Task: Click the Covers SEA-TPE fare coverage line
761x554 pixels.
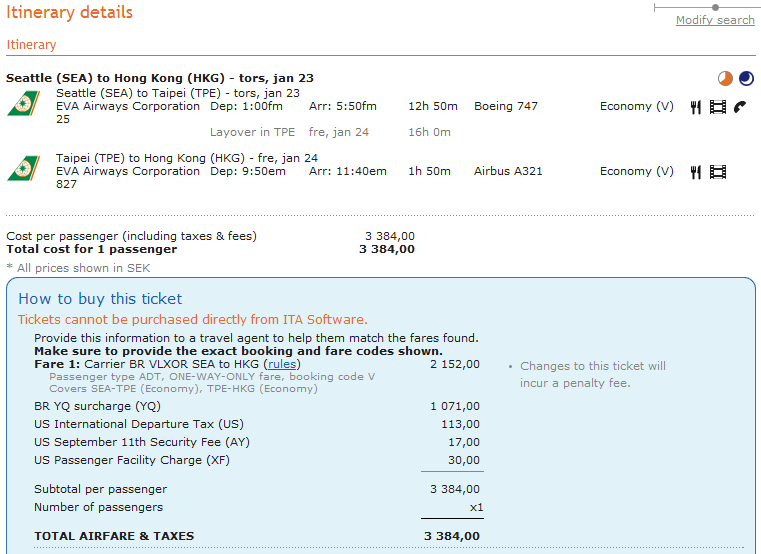Action: [x=183, y=389]
